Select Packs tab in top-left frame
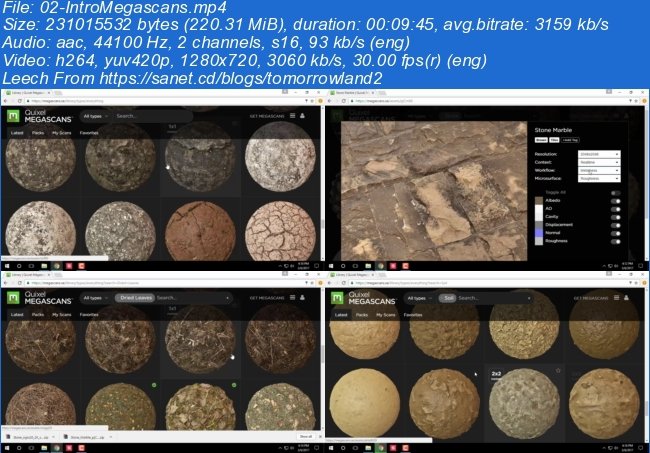Image resolution: width=650 pixels, height=453 pixels. 38,133
